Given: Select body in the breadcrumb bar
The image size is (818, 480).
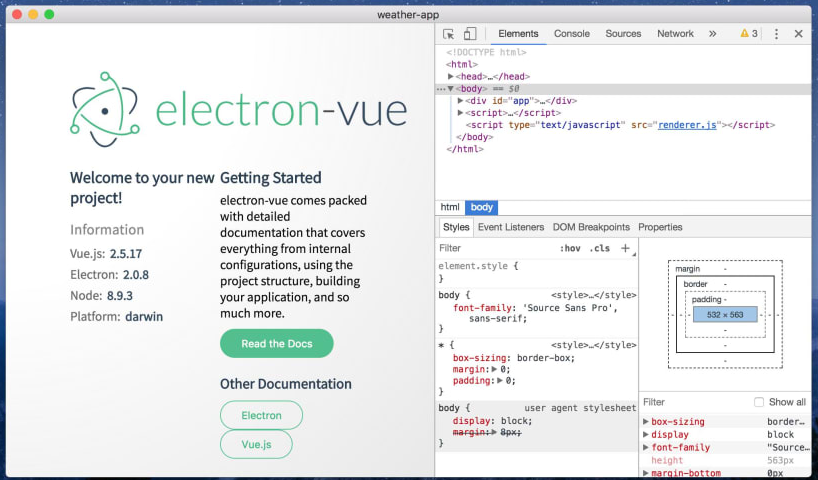Looking at the screenshot, I should click(x=482, y=207).
